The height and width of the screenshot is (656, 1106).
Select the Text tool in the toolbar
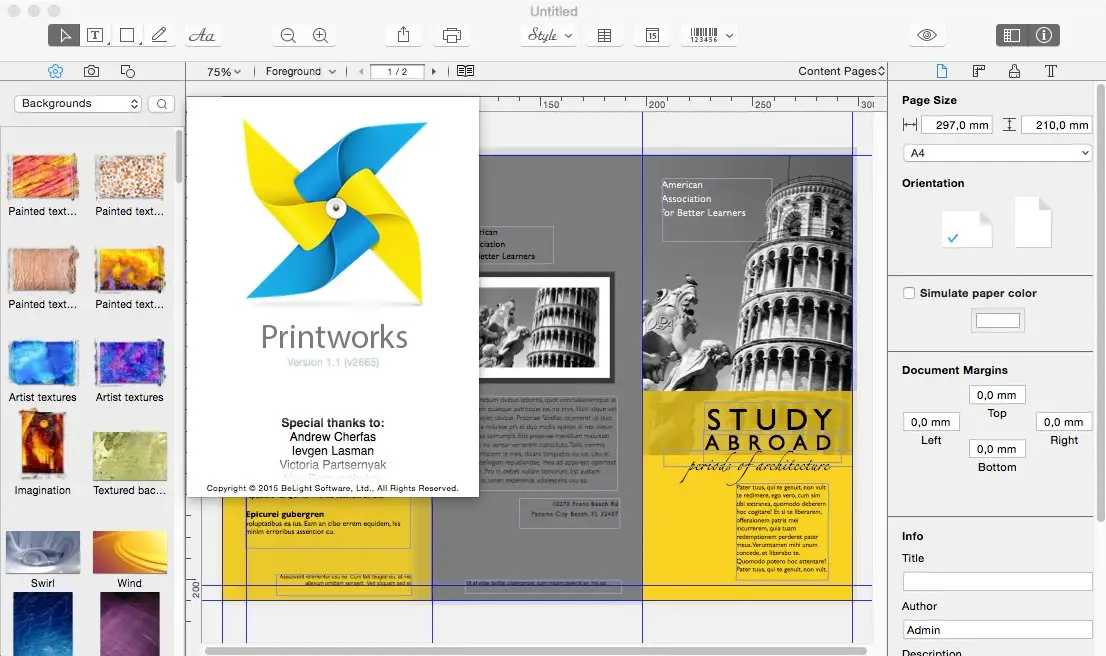(x=95, y=35)
